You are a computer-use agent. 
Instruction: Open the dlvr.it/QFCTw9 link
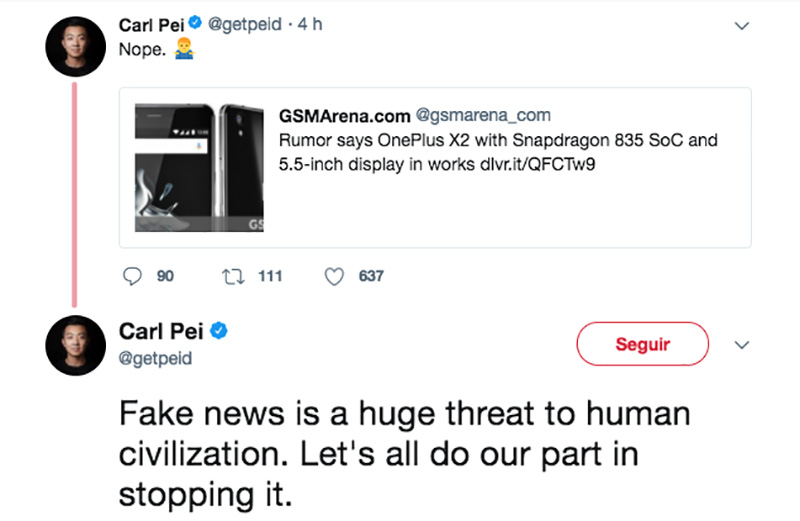click(537, 164)
